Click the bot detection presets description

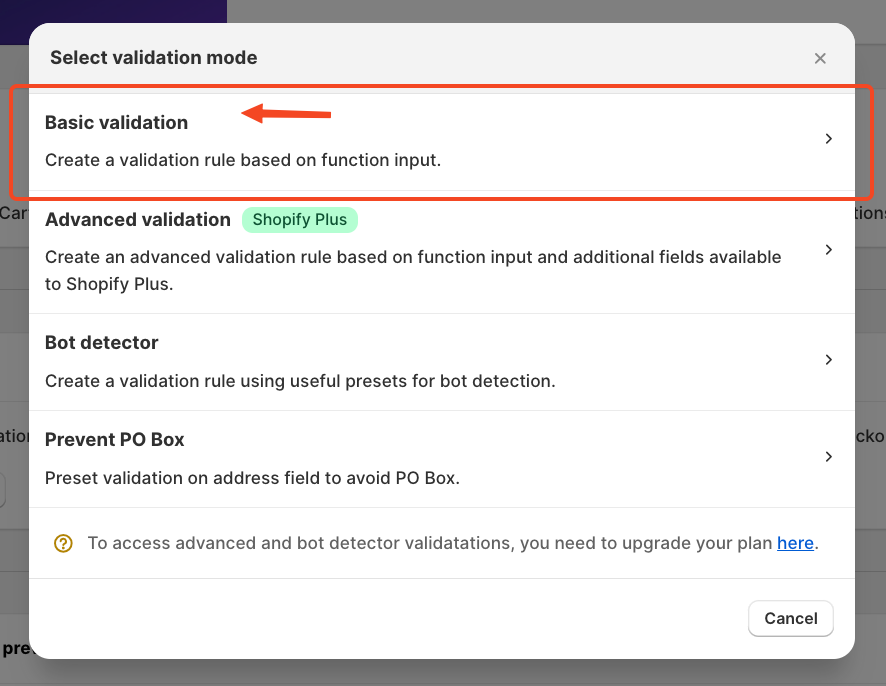[300, 381]
